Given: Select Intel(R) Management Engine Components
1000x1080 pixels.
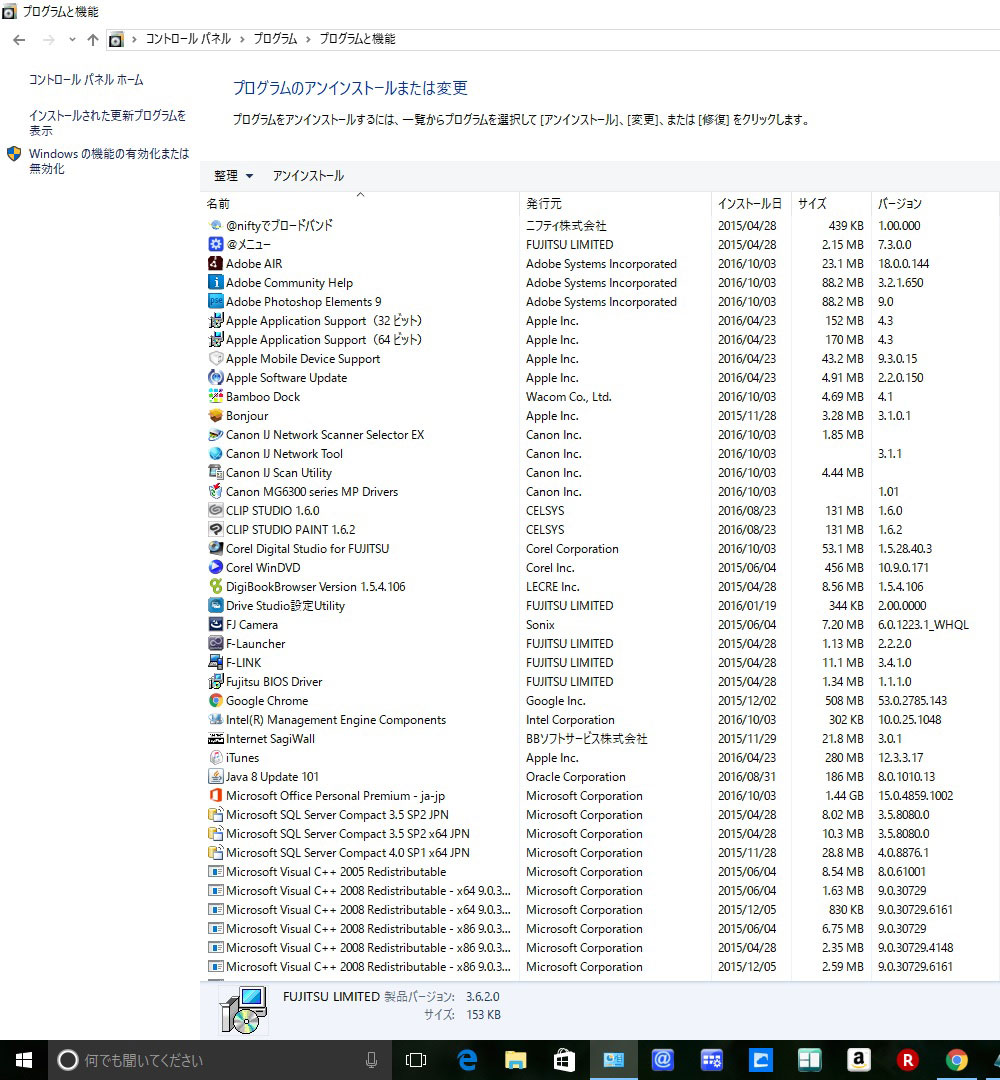Looking at the screenshot, I should click(599, 719).
